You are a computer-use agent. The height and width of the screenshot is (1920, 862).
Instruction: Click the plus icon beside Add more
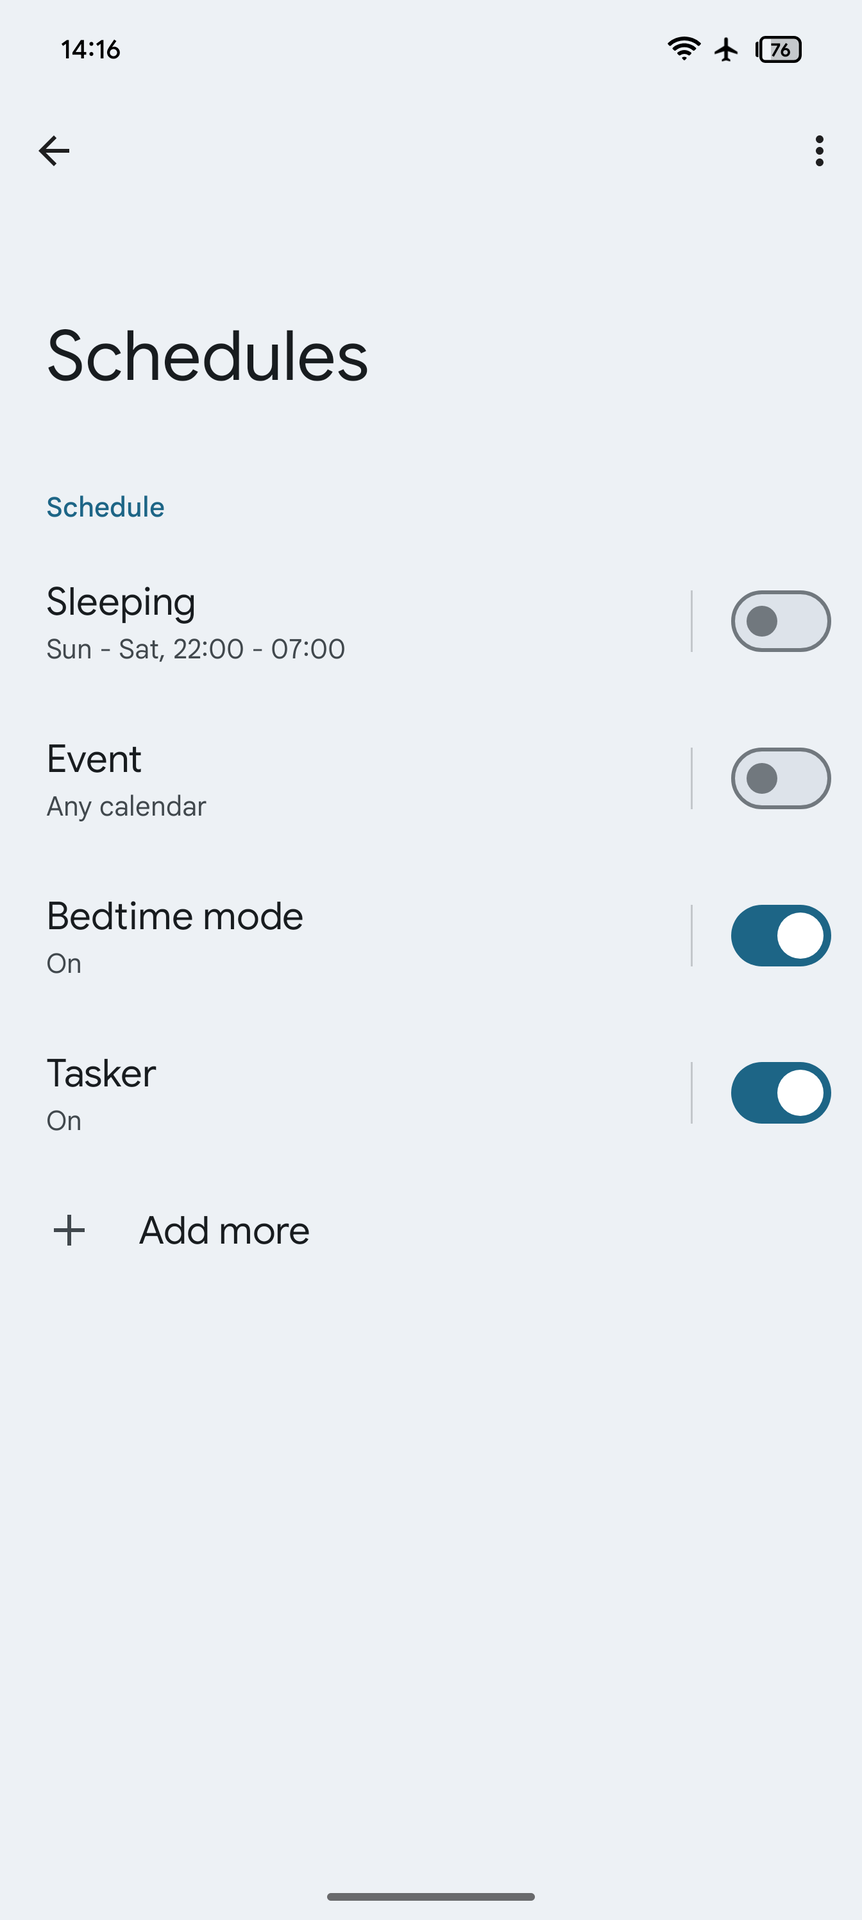(x=69, y=1230)
